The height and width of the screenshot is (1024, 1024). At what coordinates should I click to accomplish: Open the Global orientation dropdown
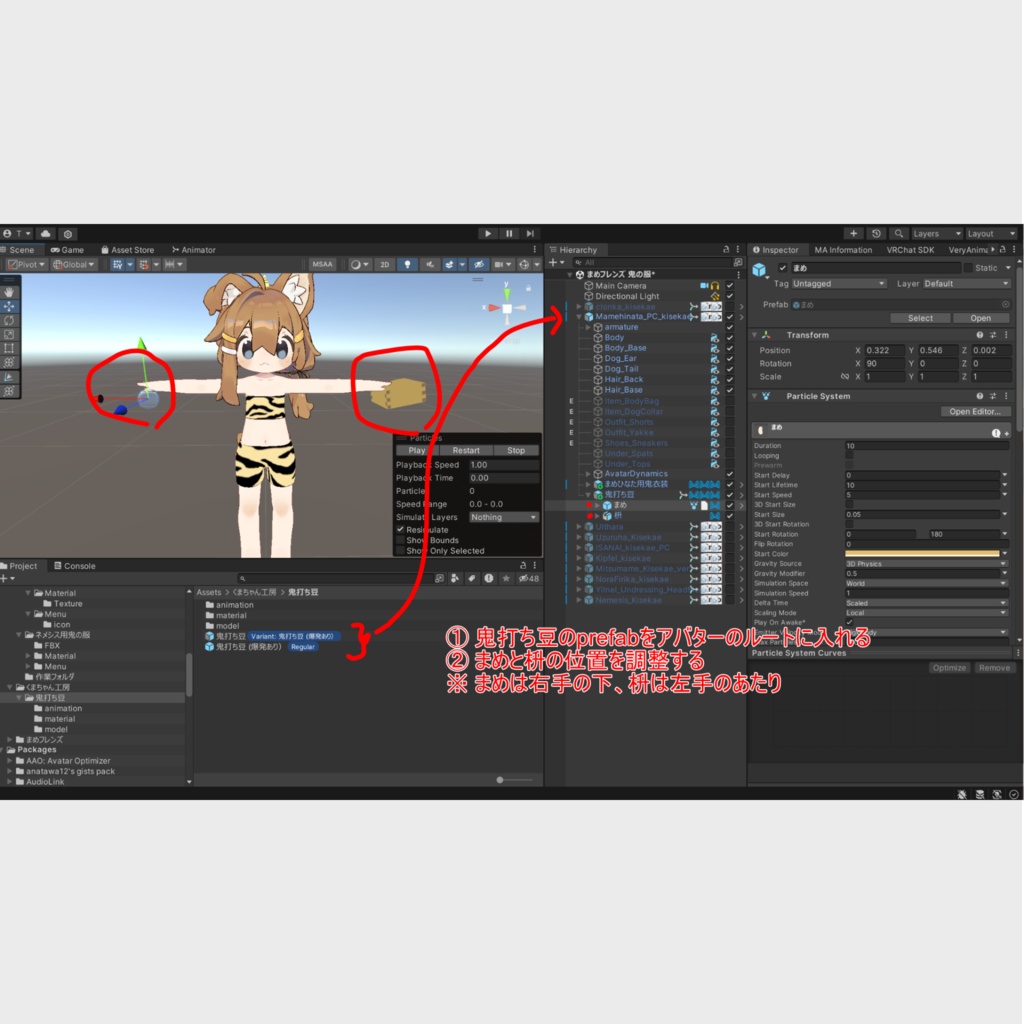(x=73, y=264)
